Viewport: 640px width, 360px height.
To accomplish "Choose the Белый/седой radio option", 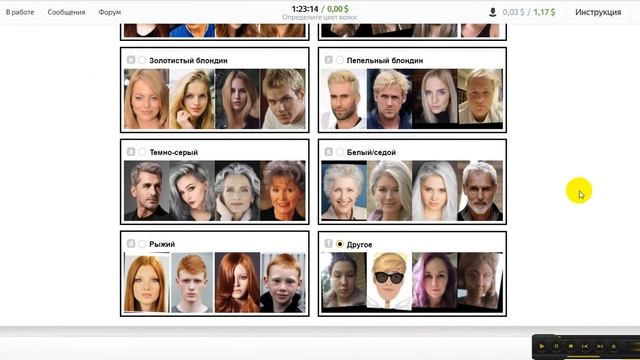I will coord(340,152).
